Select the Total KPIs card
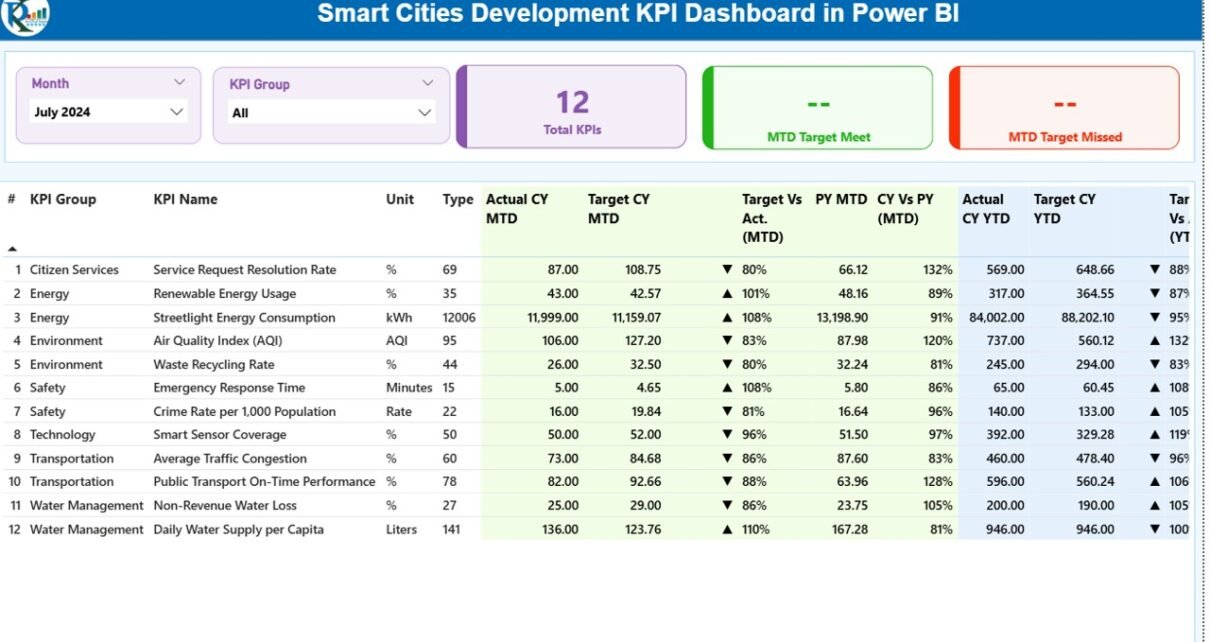This screenshot has height=642, width=1210. tap(572, 108)
